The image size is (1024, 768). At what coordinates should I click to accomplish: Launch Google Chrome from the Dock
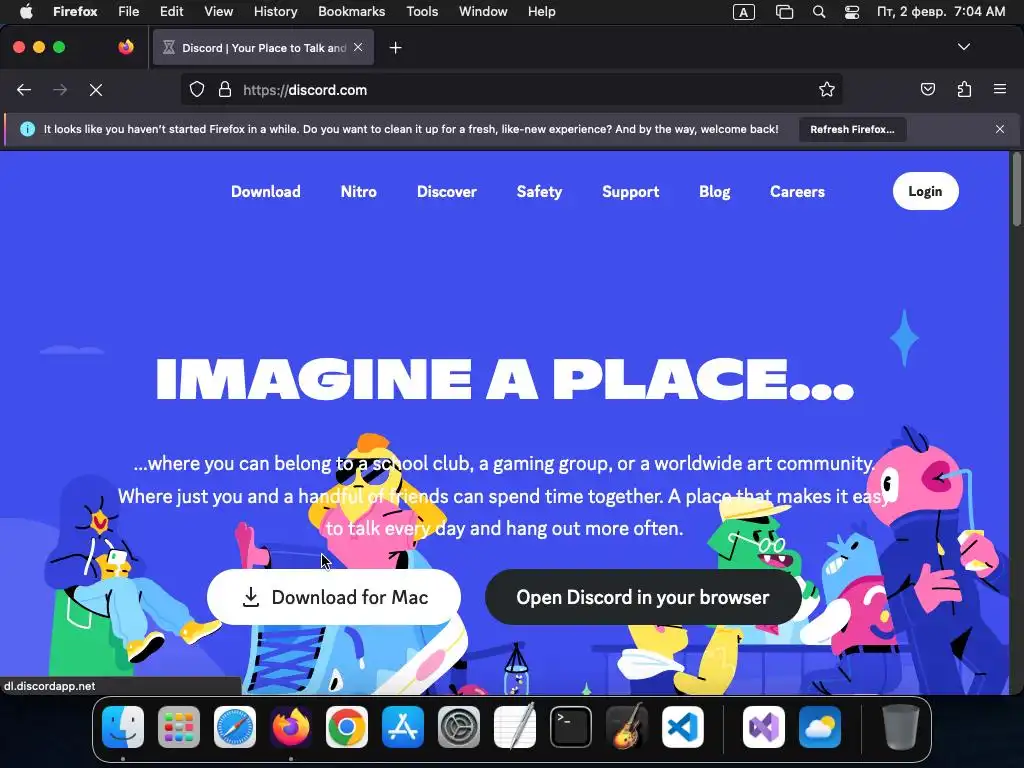pos(347,727)
